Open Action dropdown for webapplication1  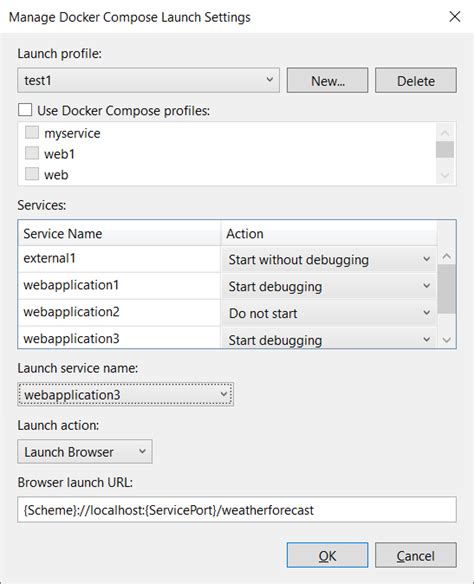click(x=329, y=286)
